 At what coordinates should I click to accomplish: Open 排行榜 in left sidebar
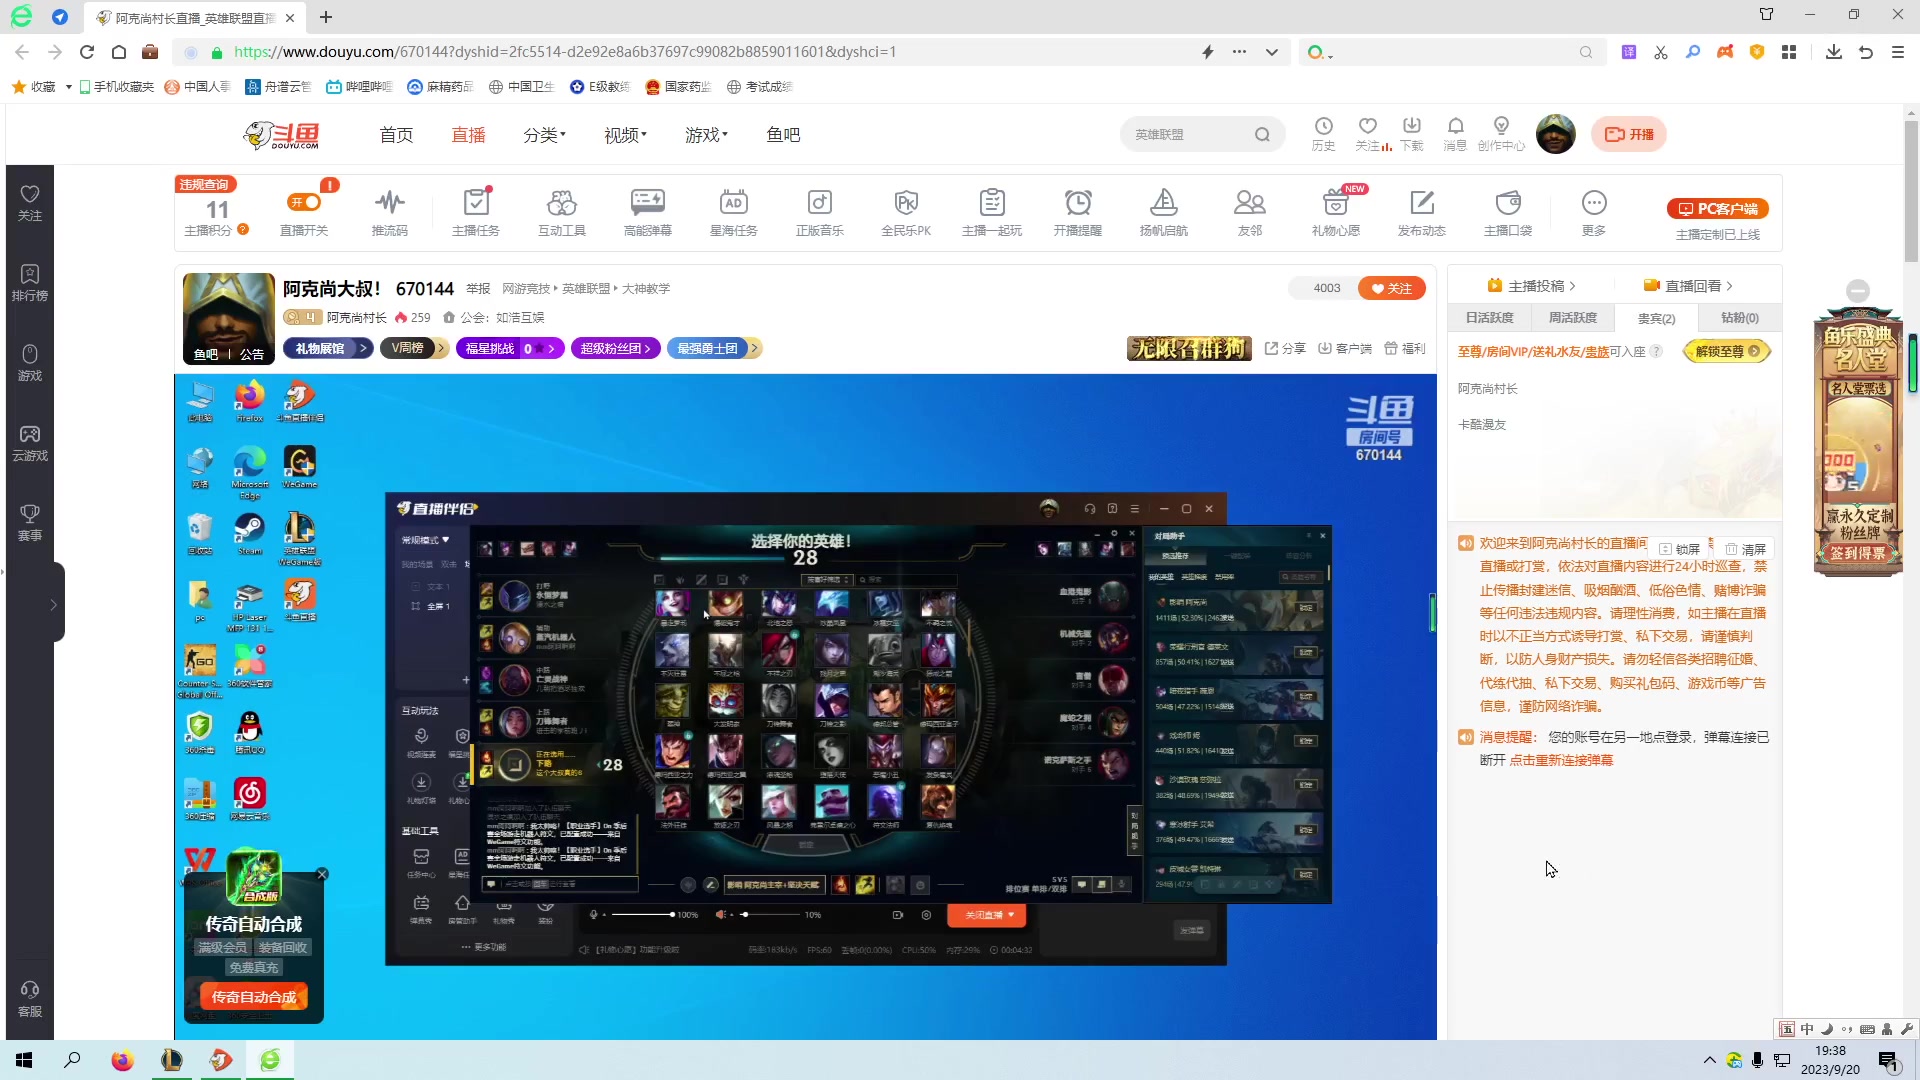(30, 283)
